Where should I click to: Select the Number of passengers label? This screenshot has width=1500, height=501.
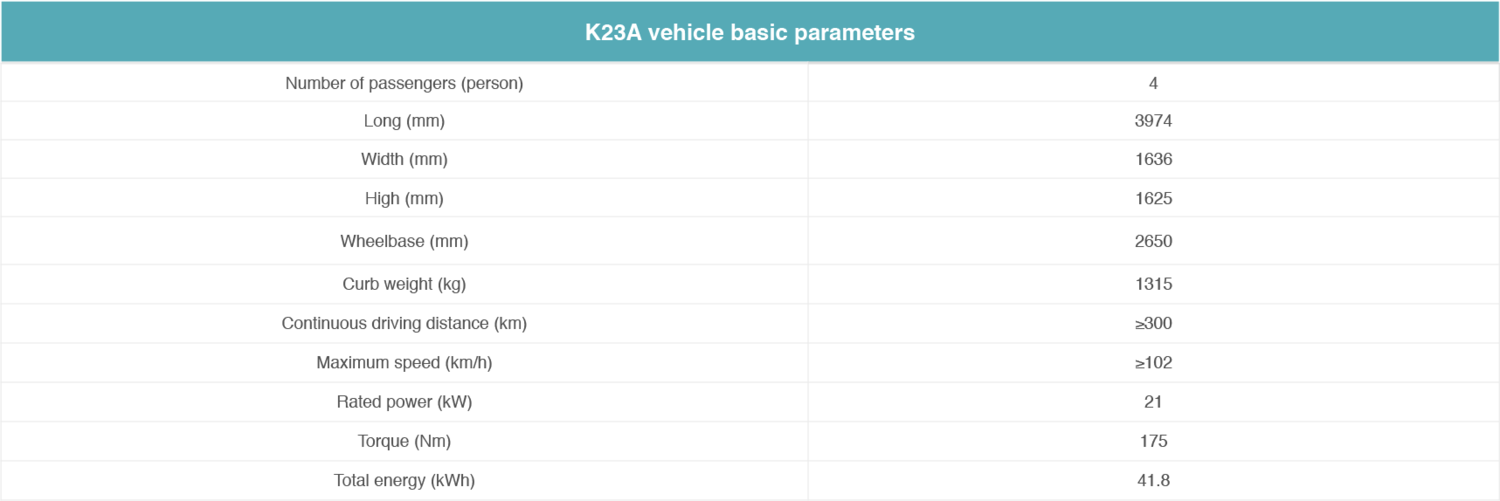404,83
